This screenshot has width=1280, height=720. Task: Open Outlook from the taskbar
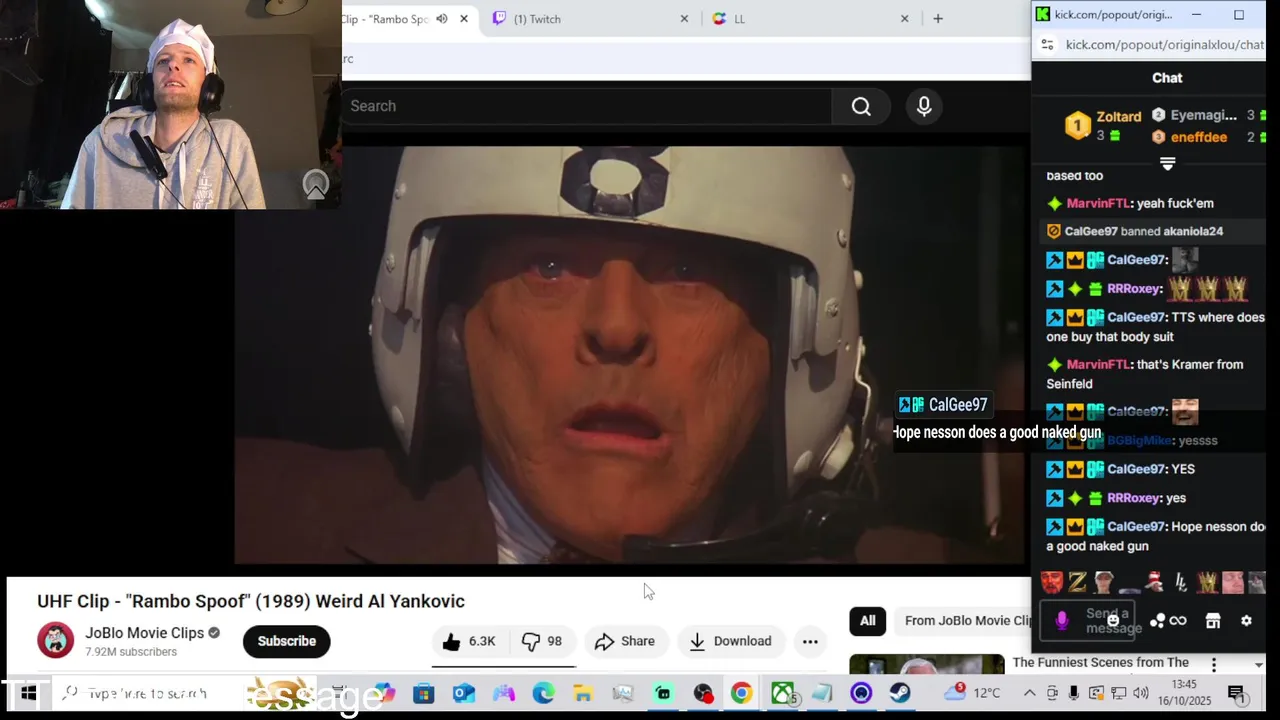463,693
